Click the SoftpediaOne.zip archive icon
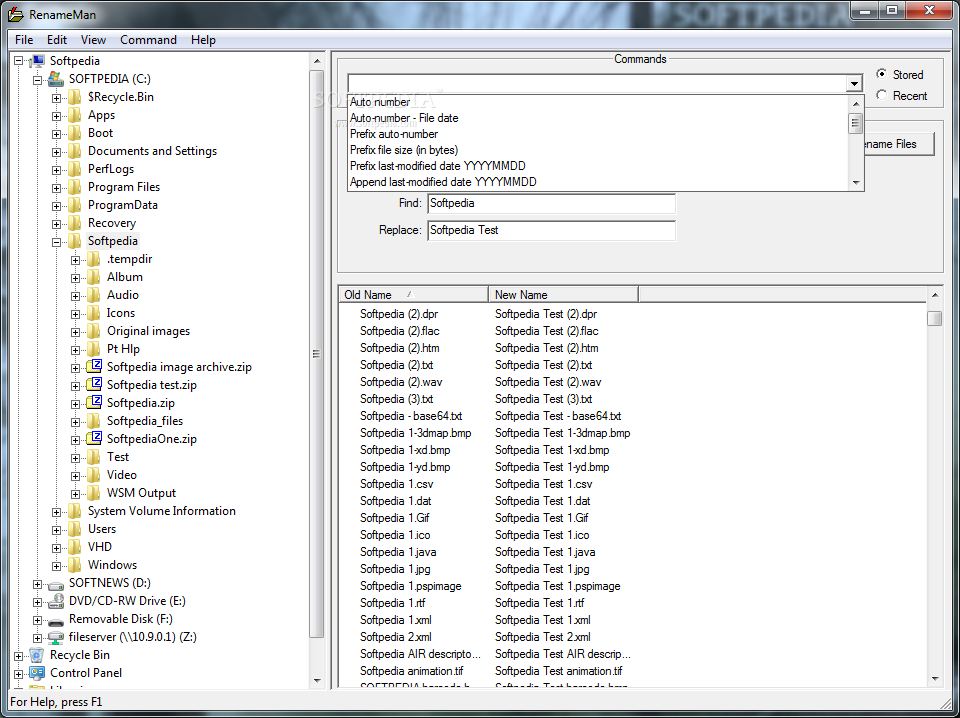Image resolution: width=960 pixels, height=718 pixels. click(94, 439)
